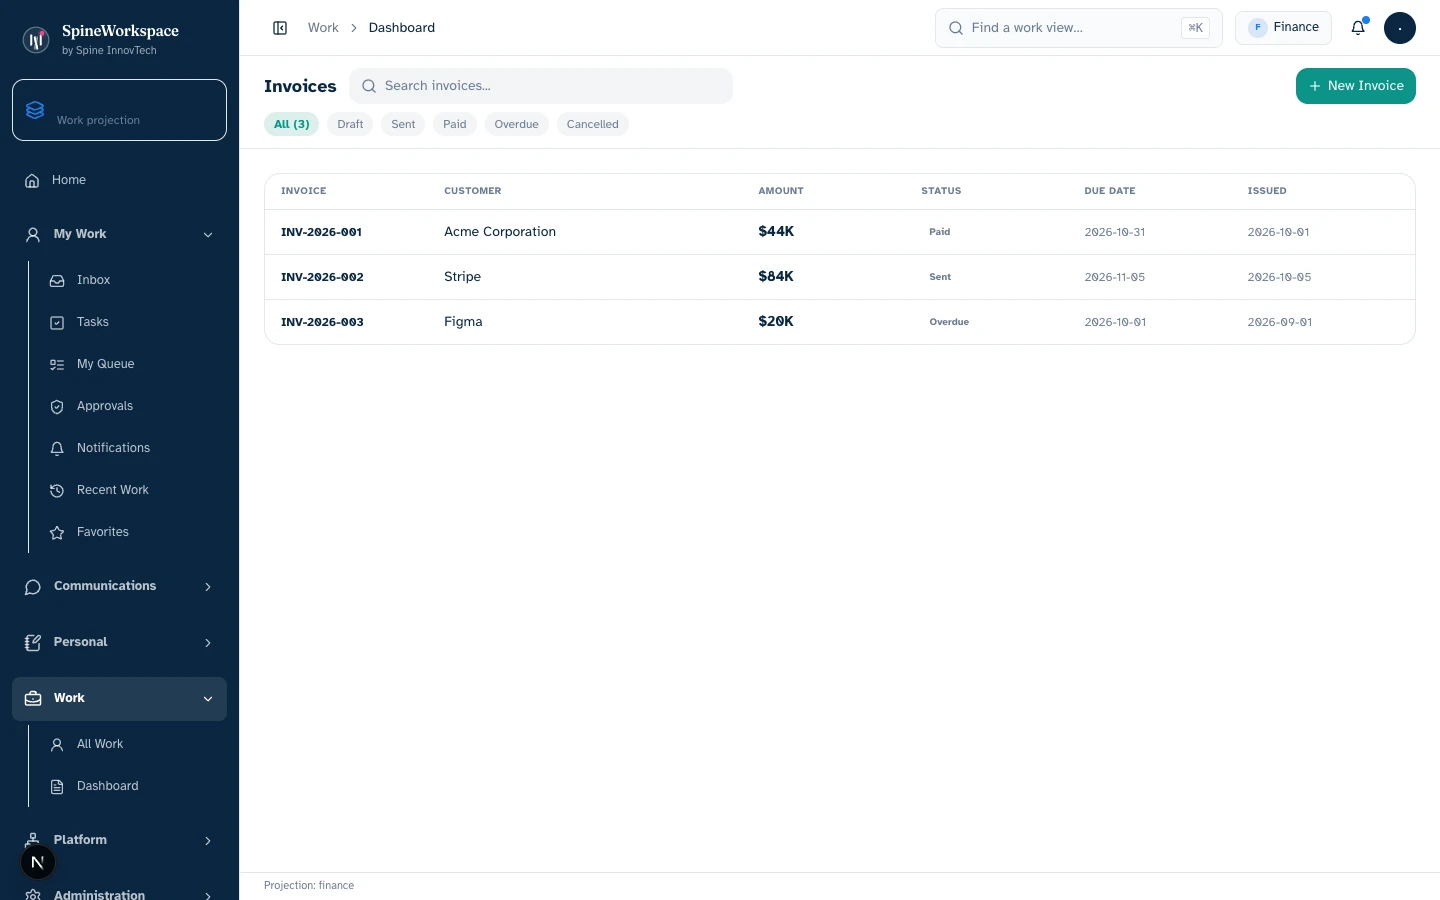Viewport: 1440px width, 900px height.
Task: Click the Overdue status badge for Figma
Action: tap(949, 322)
